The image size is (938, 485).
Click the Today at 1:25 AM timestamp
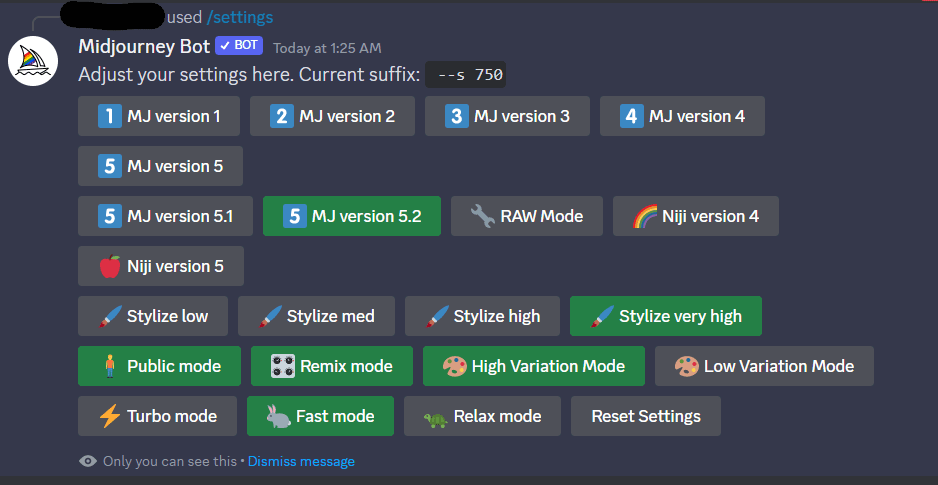327,48
